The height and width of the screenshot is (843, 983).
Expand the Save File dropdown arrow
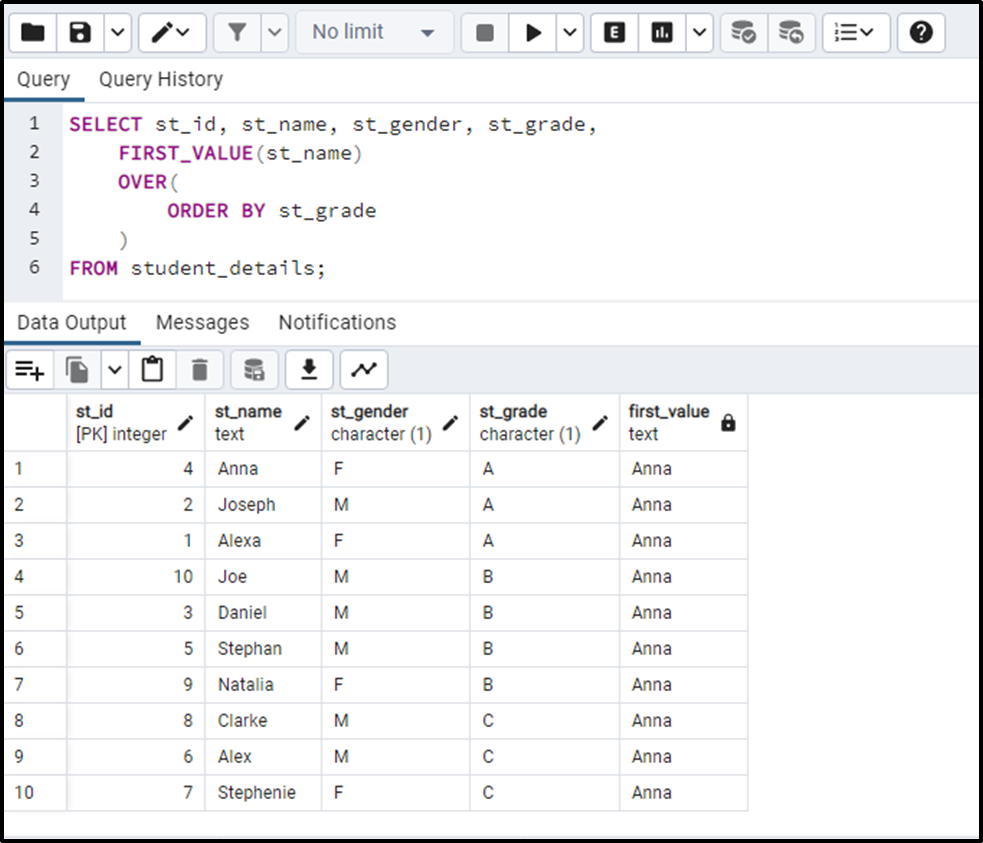(117, 33)
